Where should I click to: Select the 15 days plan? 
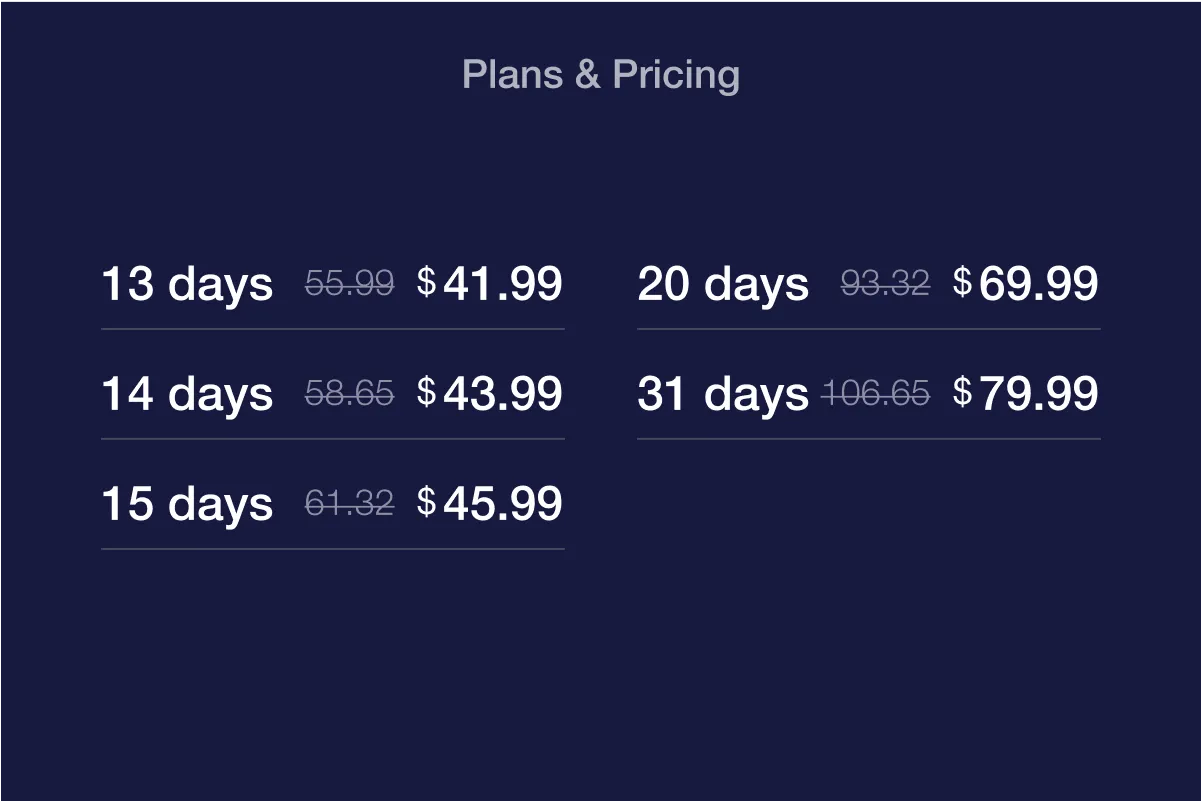pyautogui.click(x=332, y=504)
